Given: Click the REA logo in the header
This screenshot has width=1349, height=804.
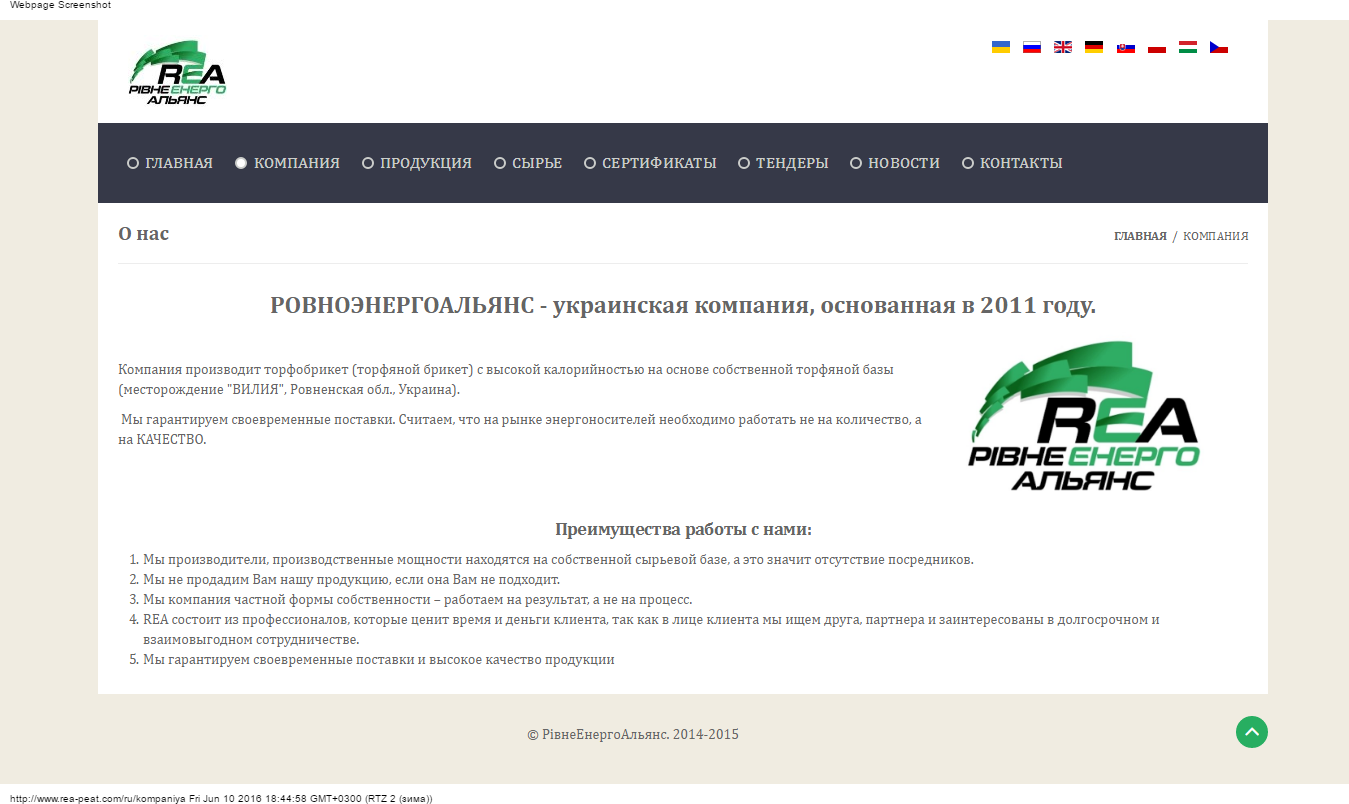Looking at the screenshot, I should pyautogui.click(x=177, y=71).
